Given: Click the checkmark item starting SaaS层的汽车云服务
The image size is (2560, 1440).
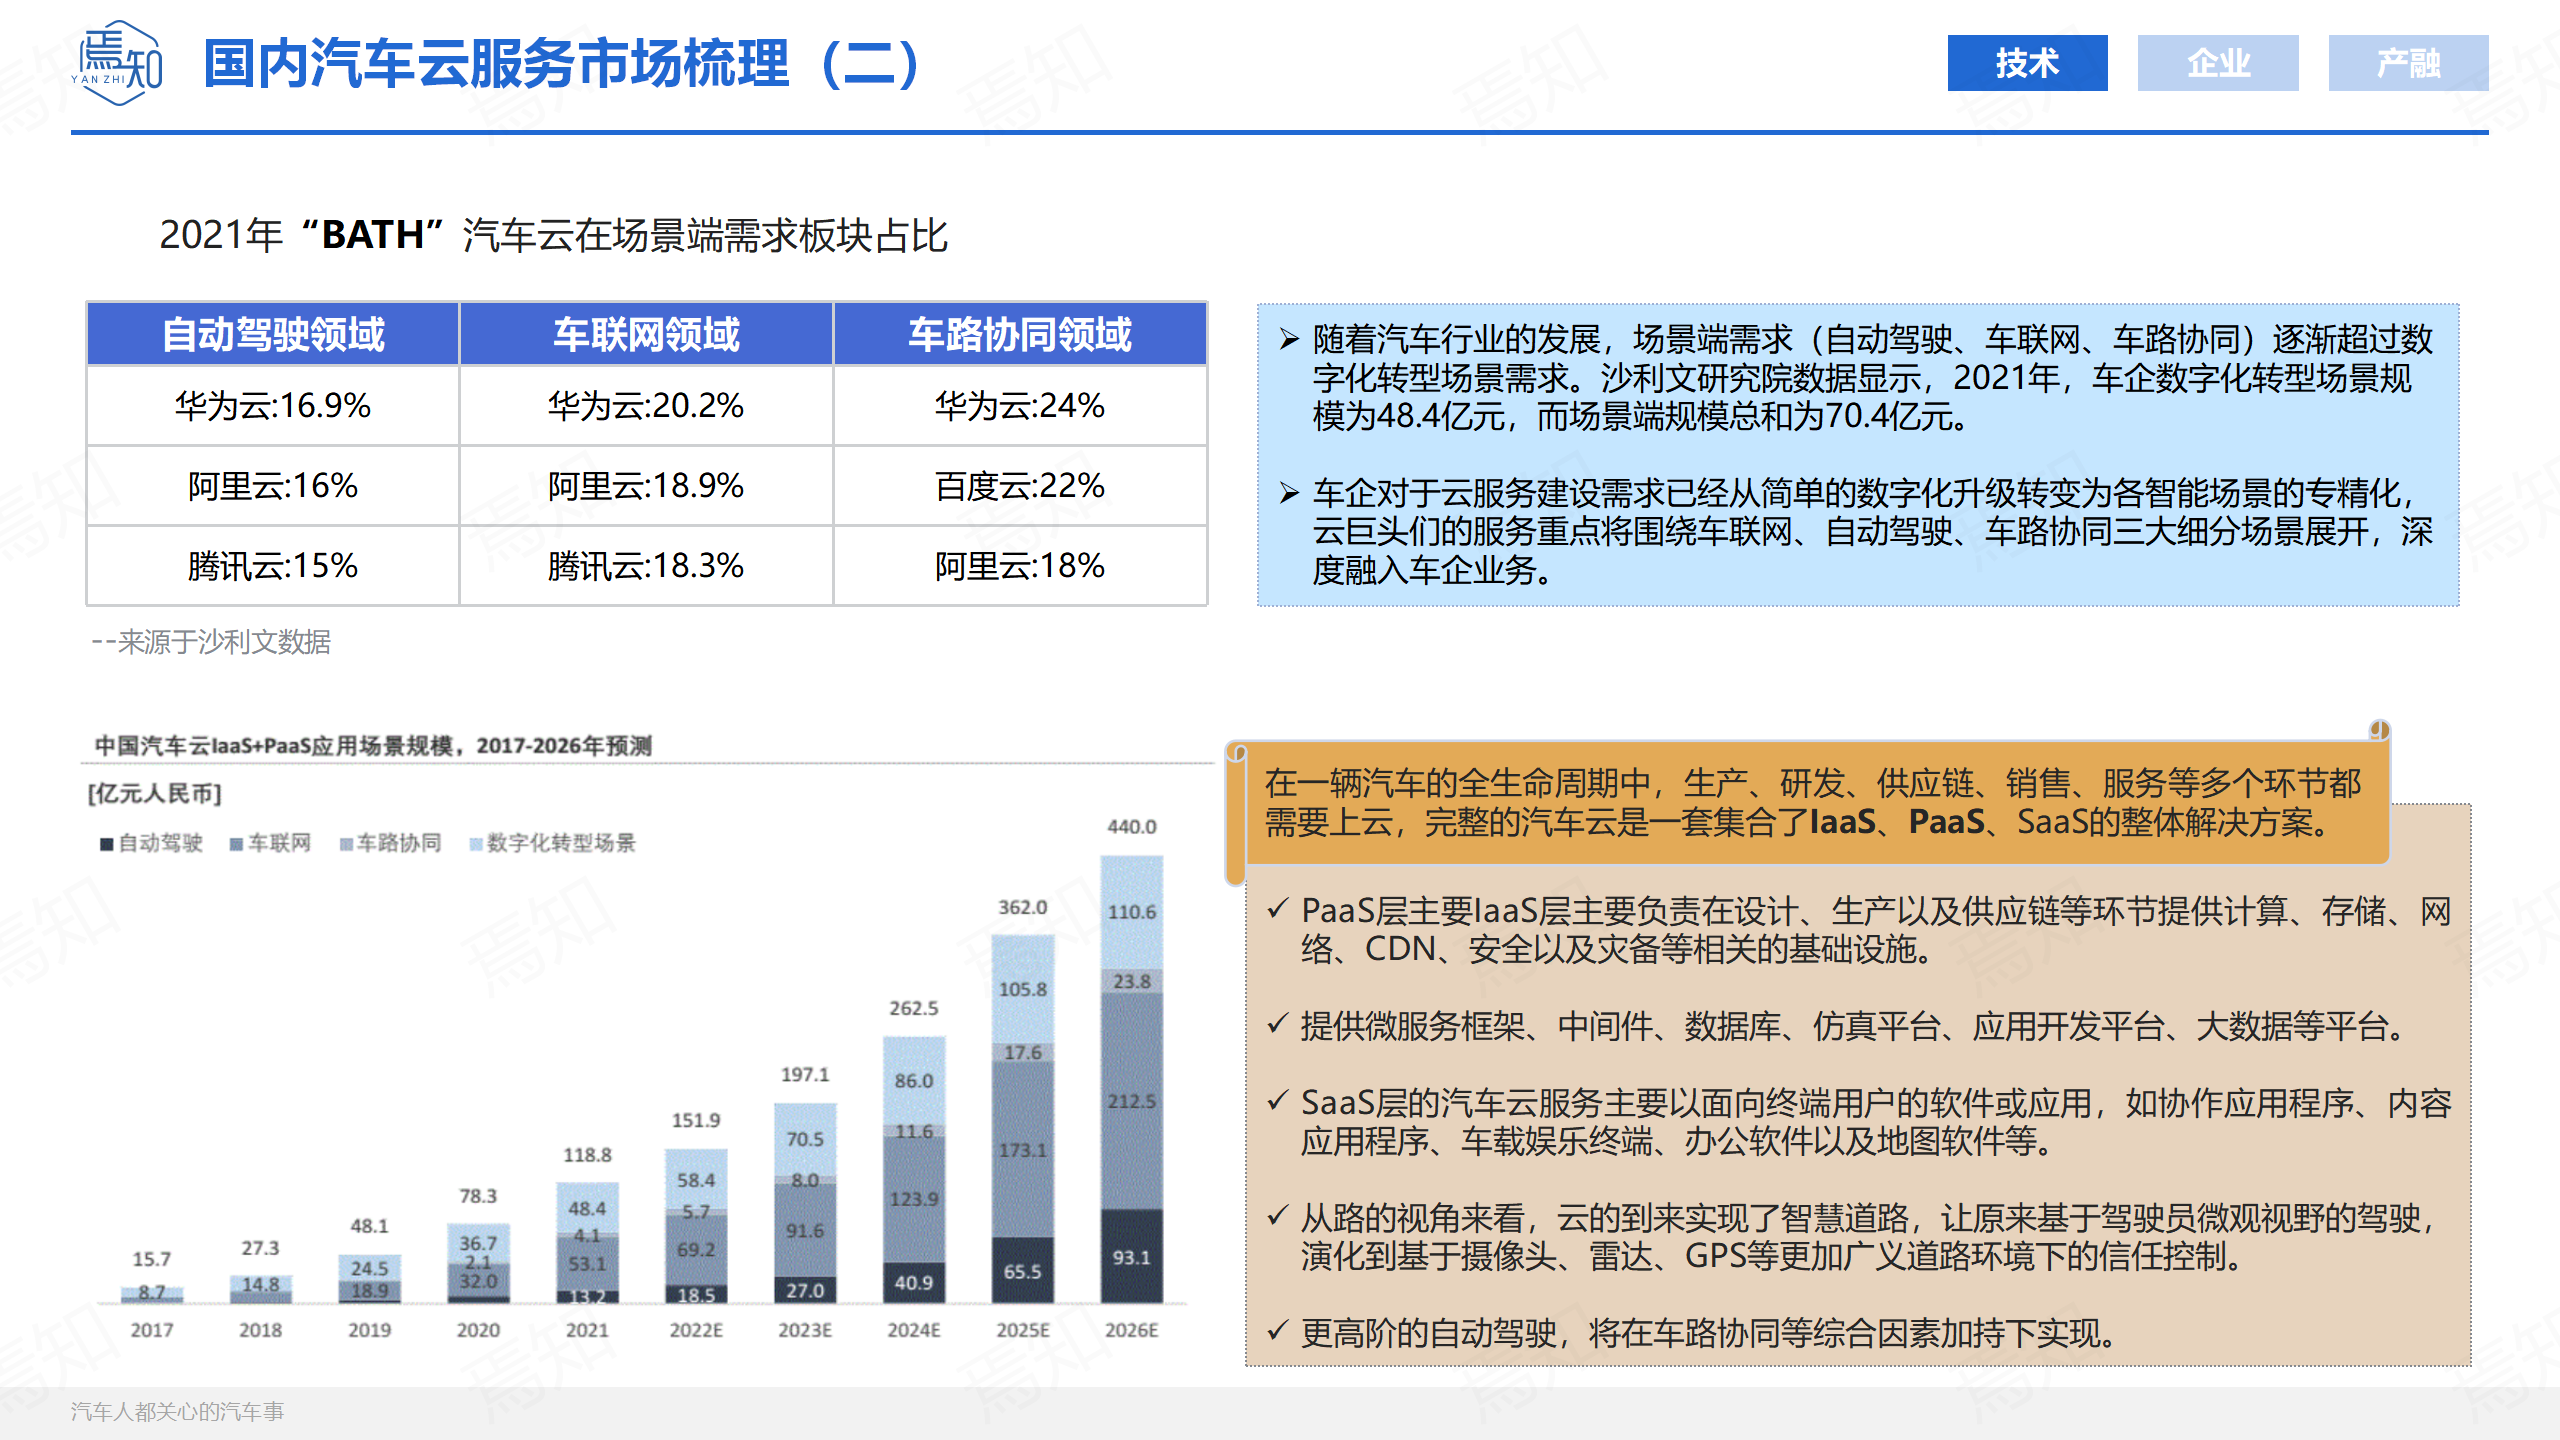Looking at the screenshot, I should tap(1861, 1121).
